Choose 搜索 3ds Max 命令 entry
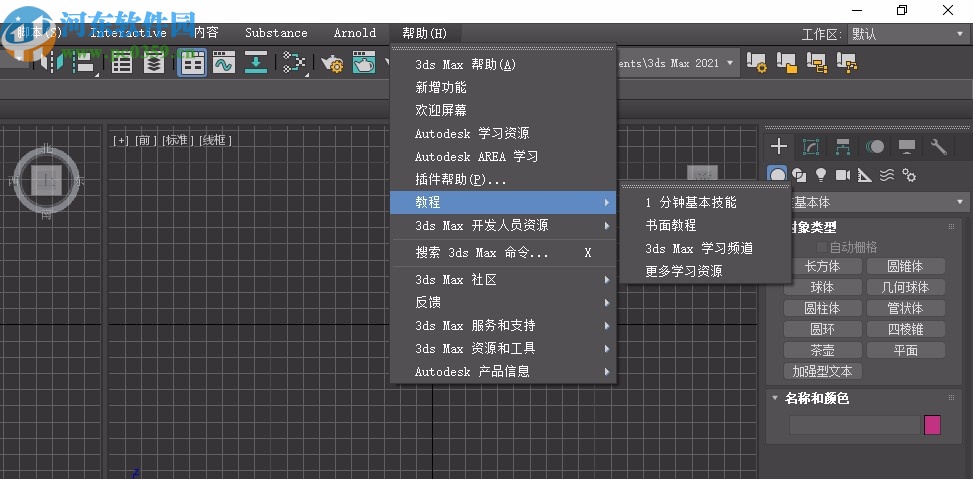This screenshot has width=973, height=479. coord(503,253)
